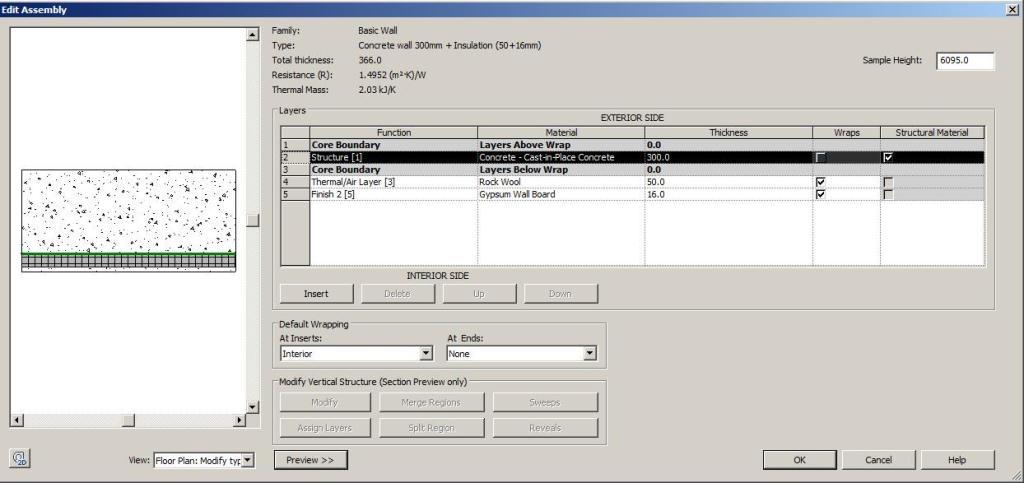Click the Down button
This screenshot has height=483, width=1024.
(560, 294)
